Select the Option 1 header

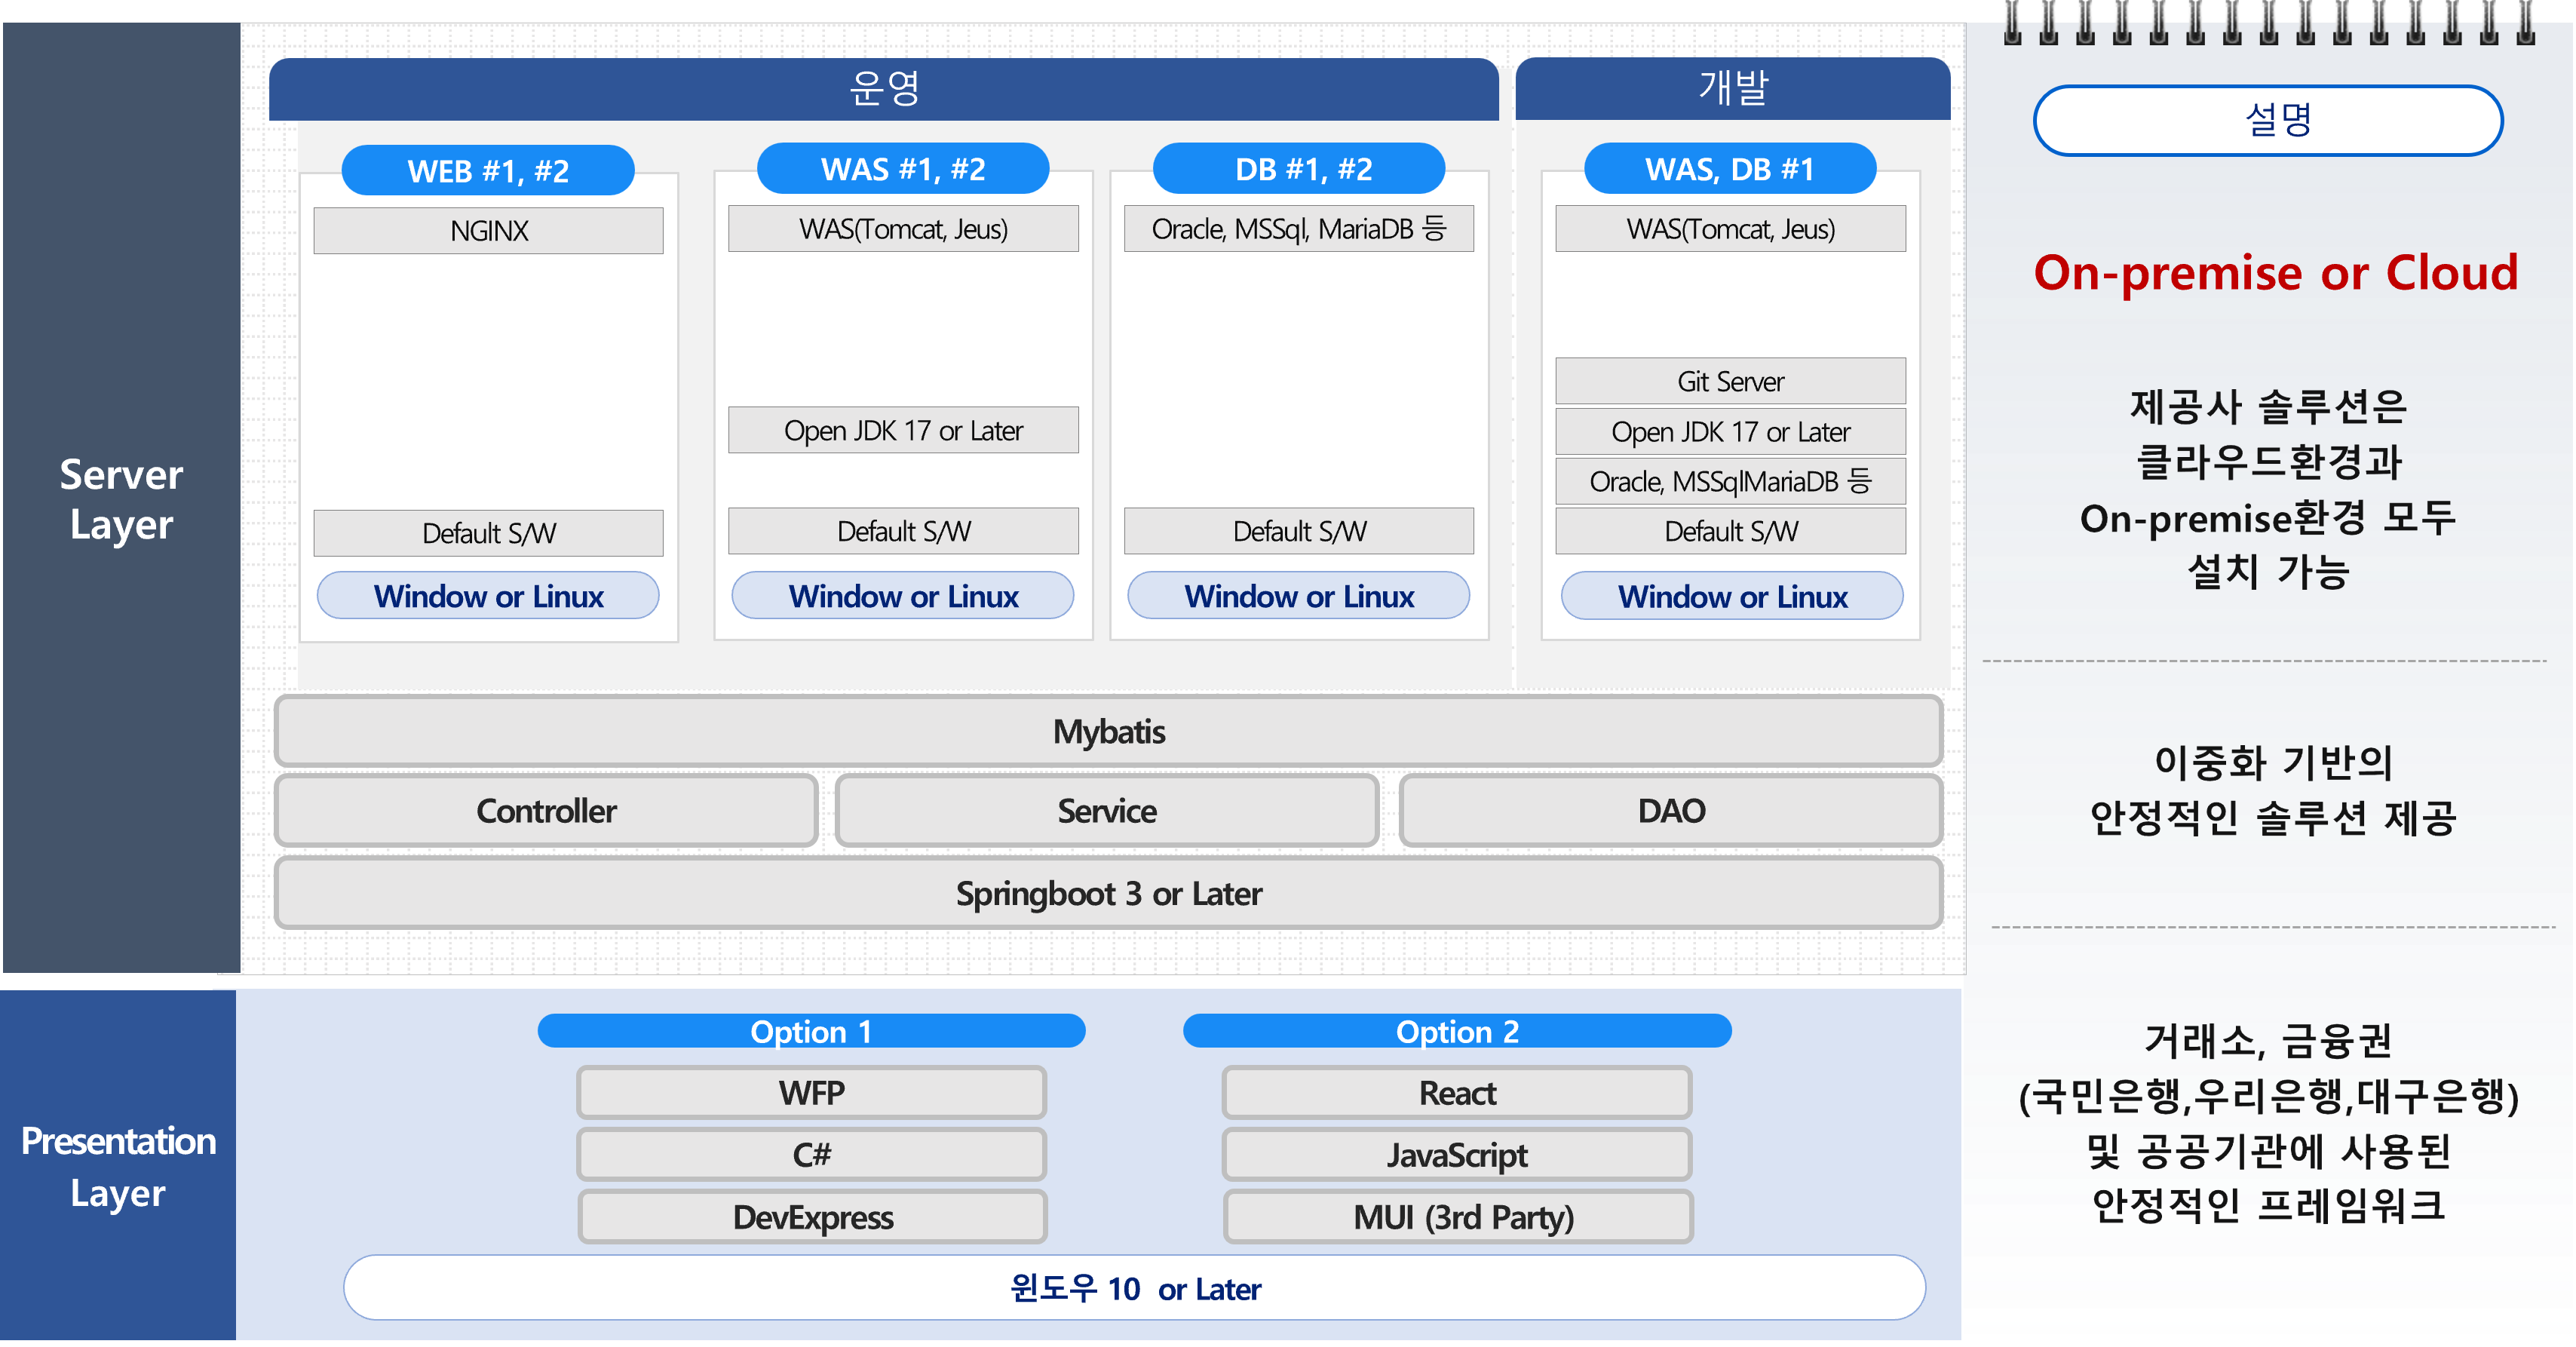coord(811,1031)
